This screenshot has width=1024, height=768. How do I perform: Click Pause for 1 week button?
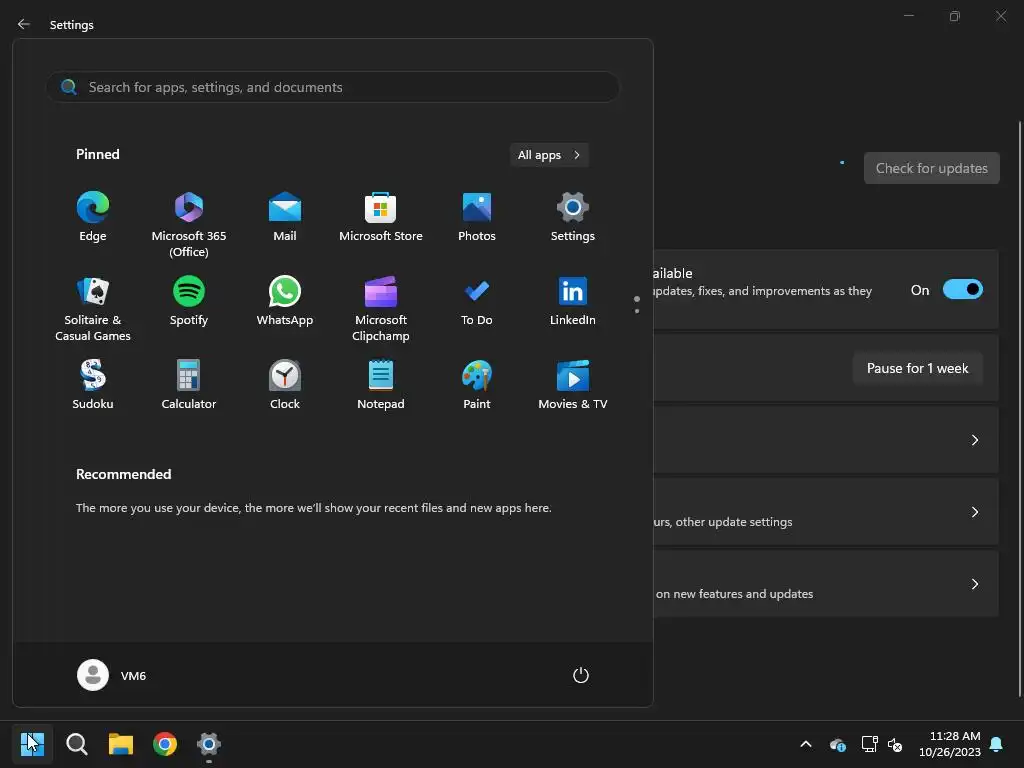[918, 368]
